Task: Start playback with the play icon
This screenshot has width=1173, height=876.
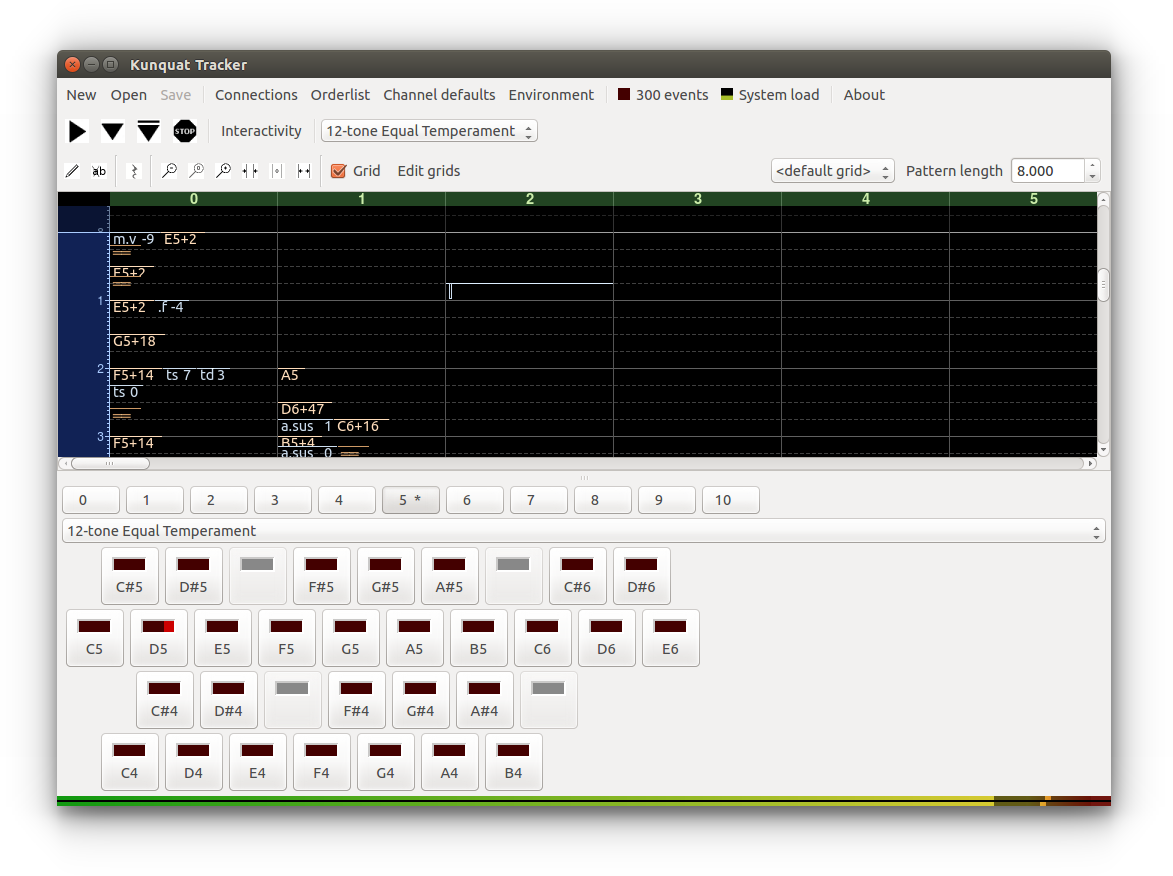Action: click(x=77, y=132)
